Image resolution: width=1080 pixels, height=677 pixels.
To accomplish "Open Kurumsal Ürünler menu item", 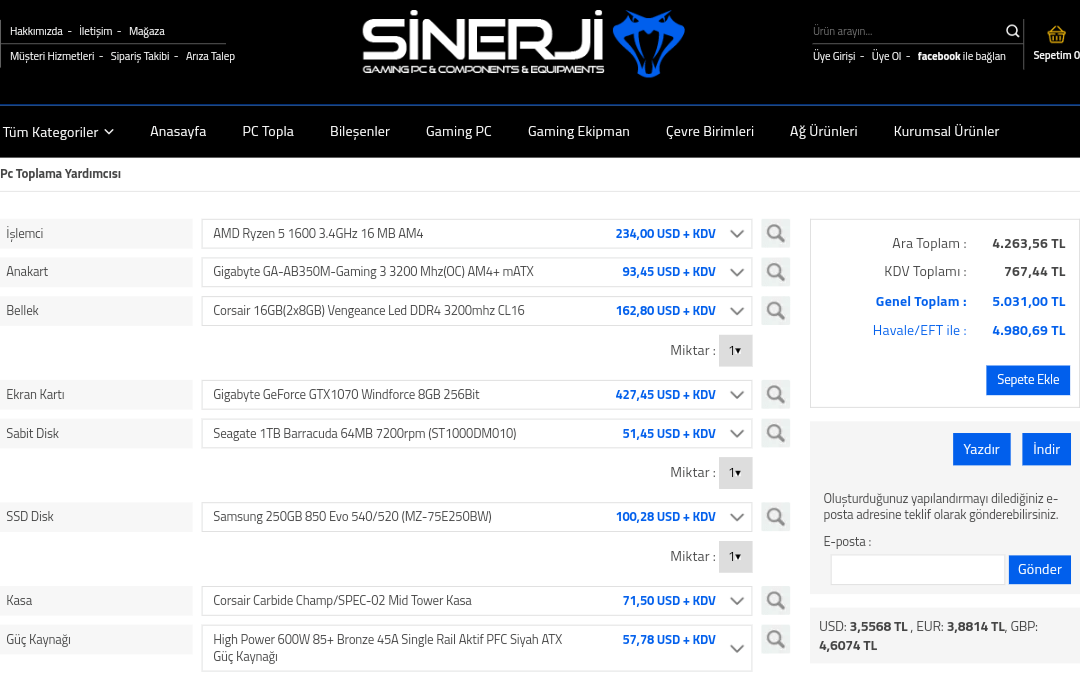I will click(x=946, y=131).
